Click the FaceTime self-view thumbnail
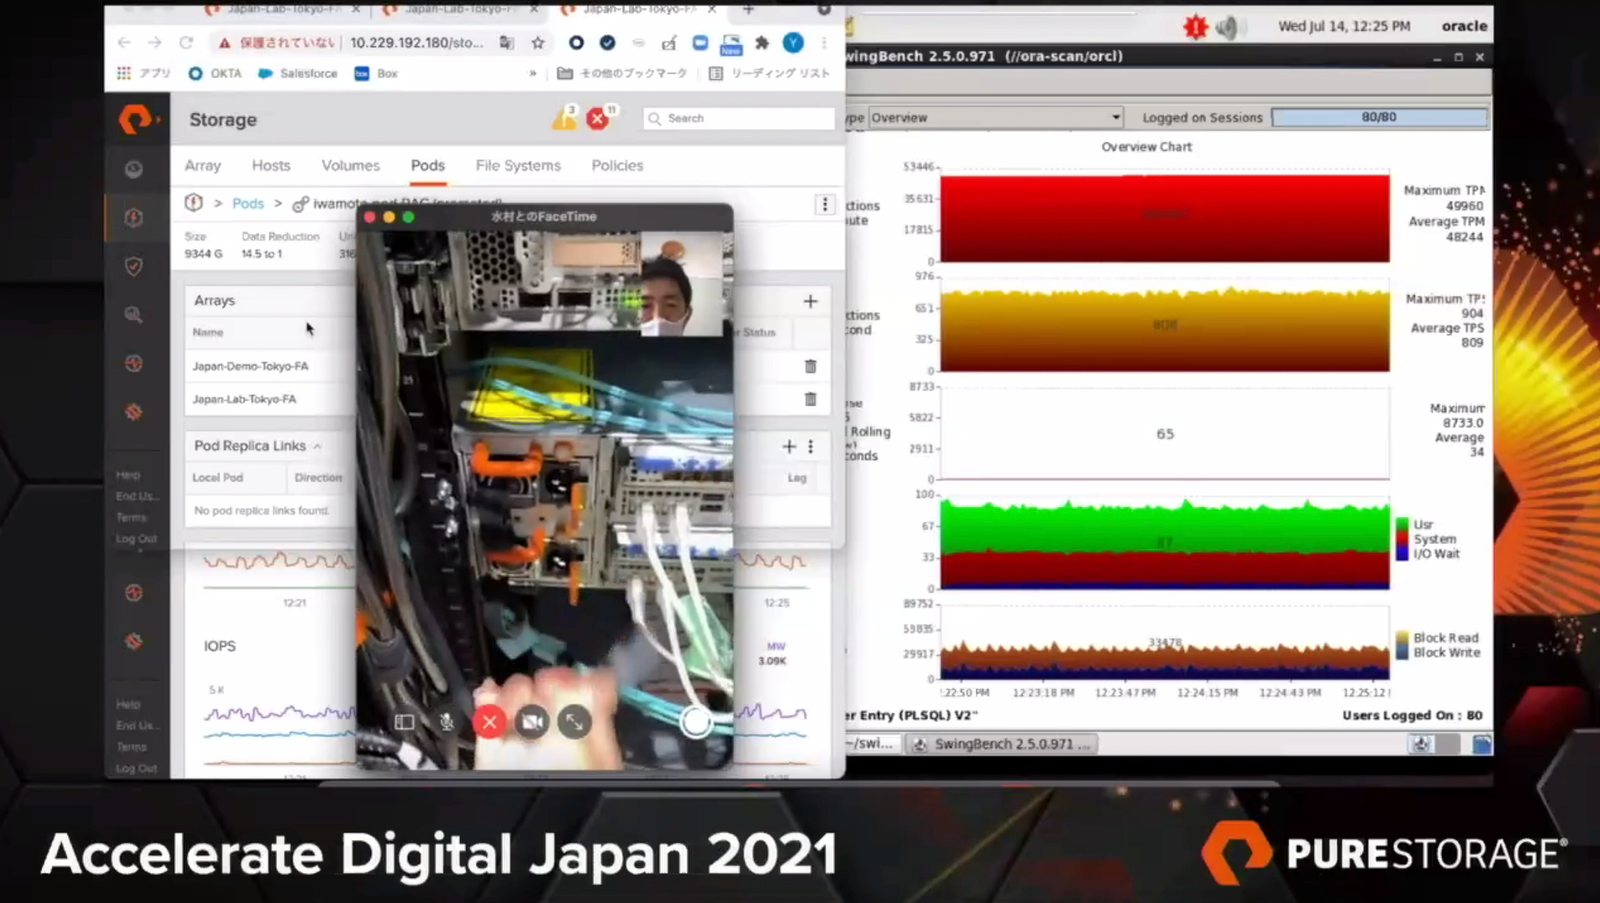Viewport: 1600px width, 903px height. point(682,284)
